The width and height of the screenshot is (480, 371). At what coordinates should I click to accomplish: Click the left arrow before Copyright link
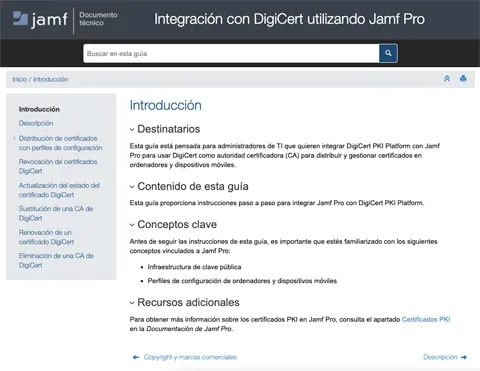[x=136, y=357]
